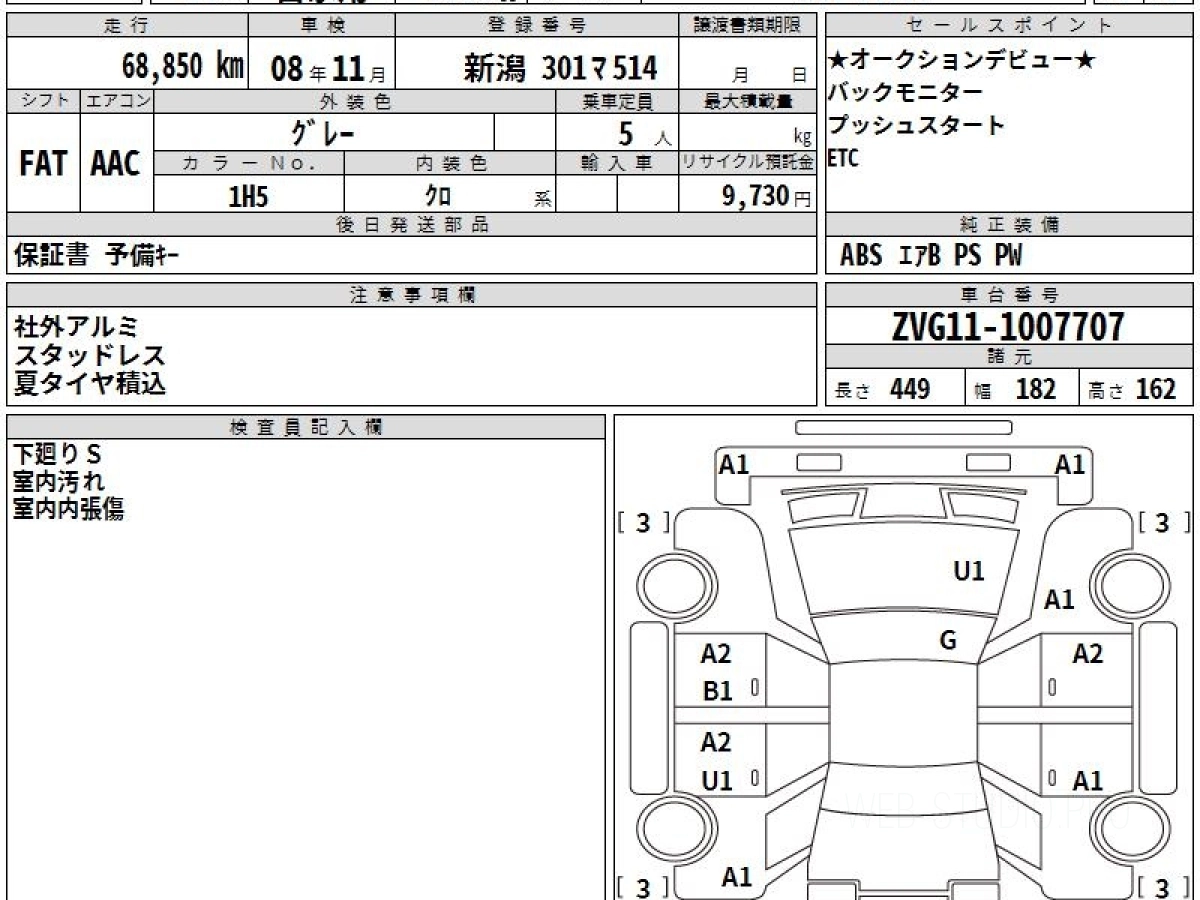Click the セールスポイント header
The width and height of the screenshot is (1200, 900).
coord(1009,25)
